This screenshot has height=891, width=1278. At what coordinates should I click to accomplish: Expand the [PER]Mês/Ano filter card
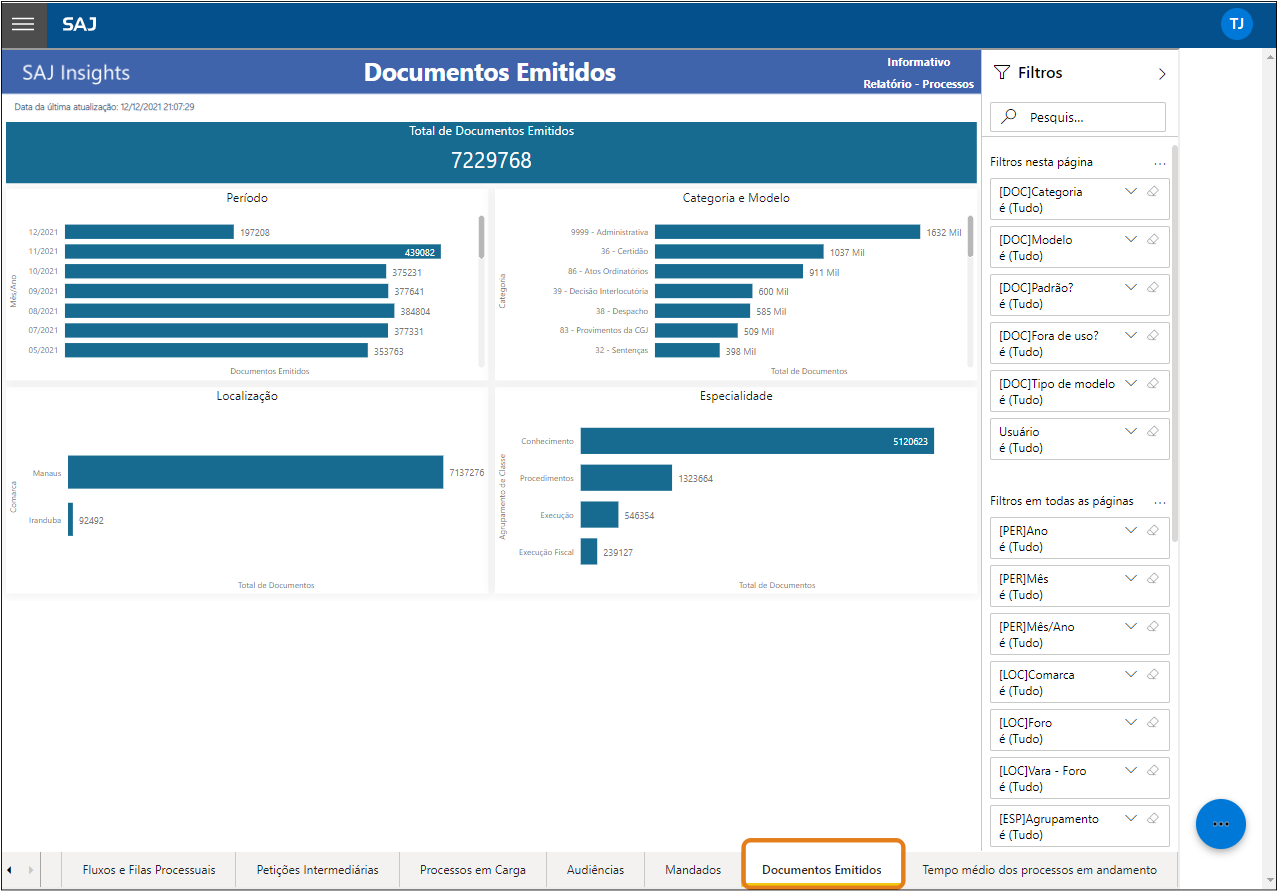click(1131, 626)
